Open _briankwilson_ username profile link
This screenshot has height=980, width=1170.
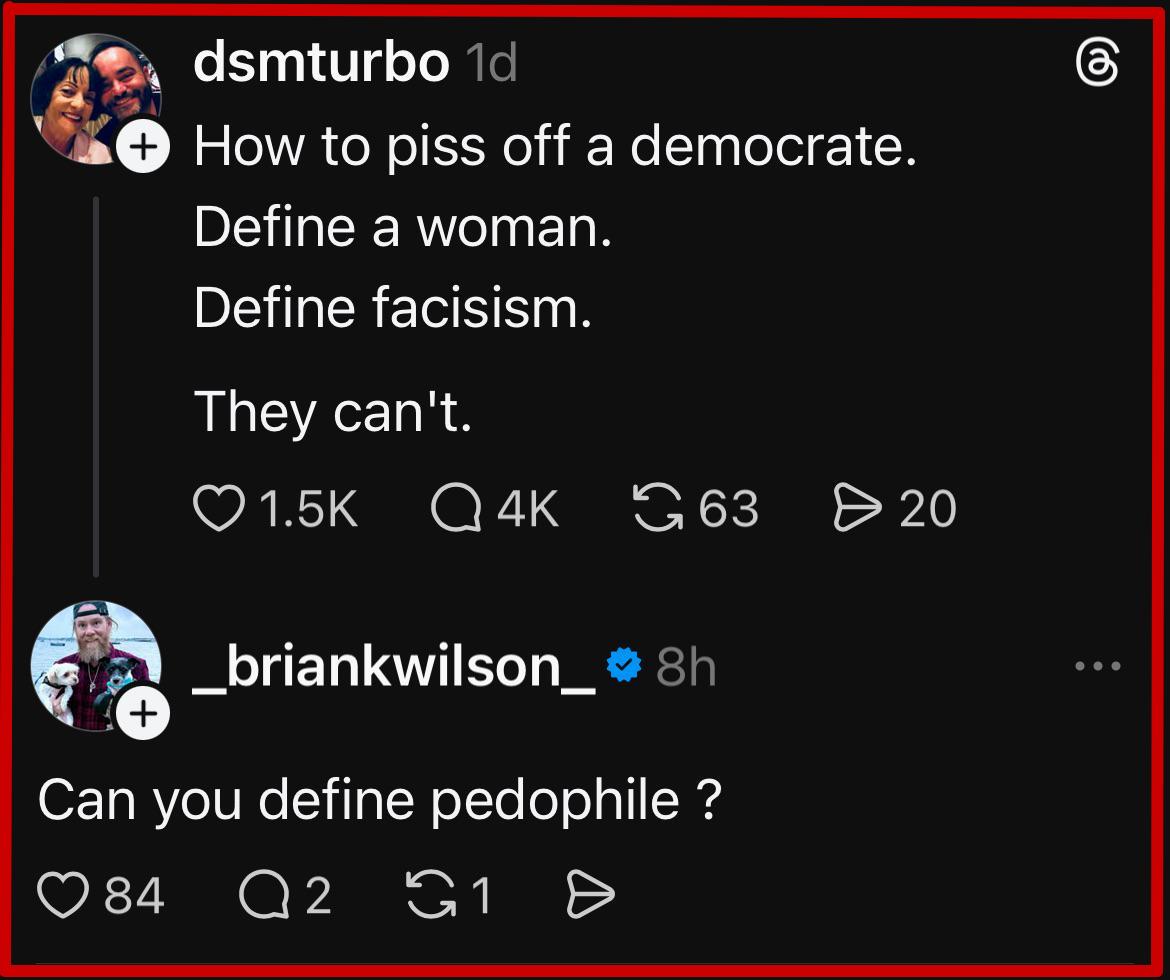394,666
